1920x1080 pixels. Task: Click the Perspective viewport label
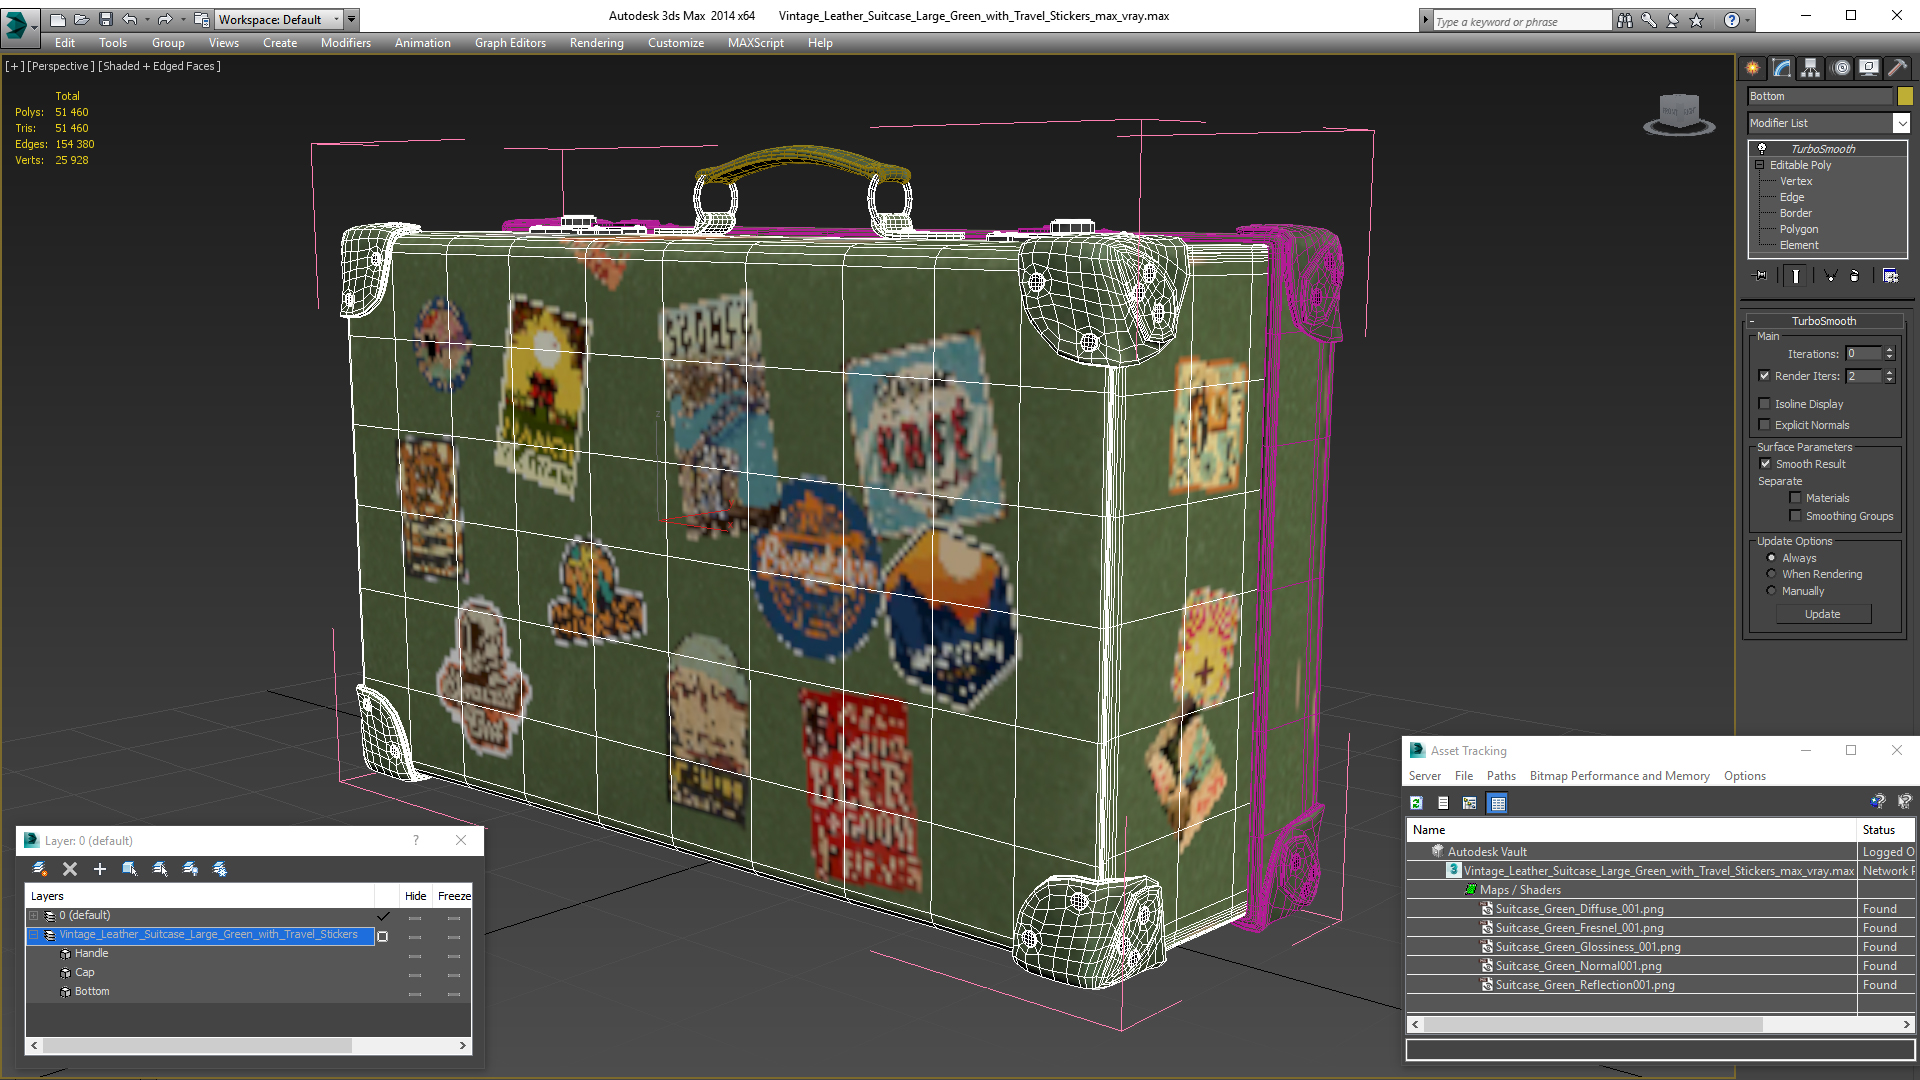click(x=60, y=66)
